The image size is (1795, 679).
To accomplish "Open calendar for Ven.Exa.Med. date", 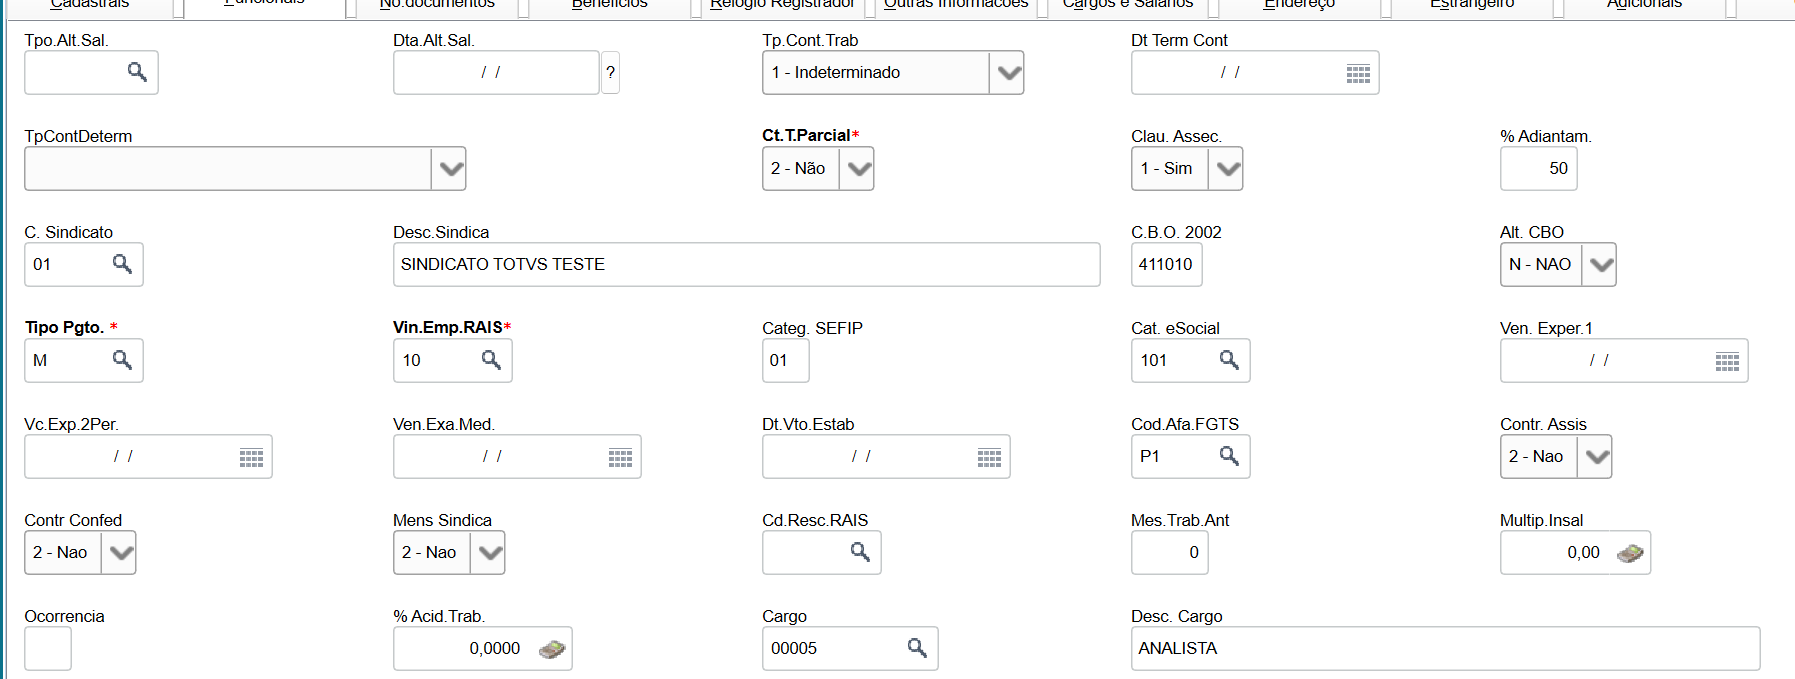I will (x=620, y=458).
